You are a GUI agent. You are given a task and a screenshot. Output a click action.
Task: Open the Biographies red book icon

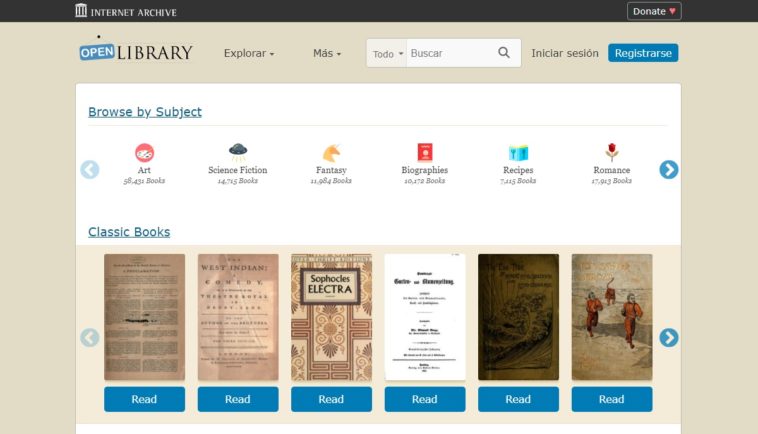425,152
